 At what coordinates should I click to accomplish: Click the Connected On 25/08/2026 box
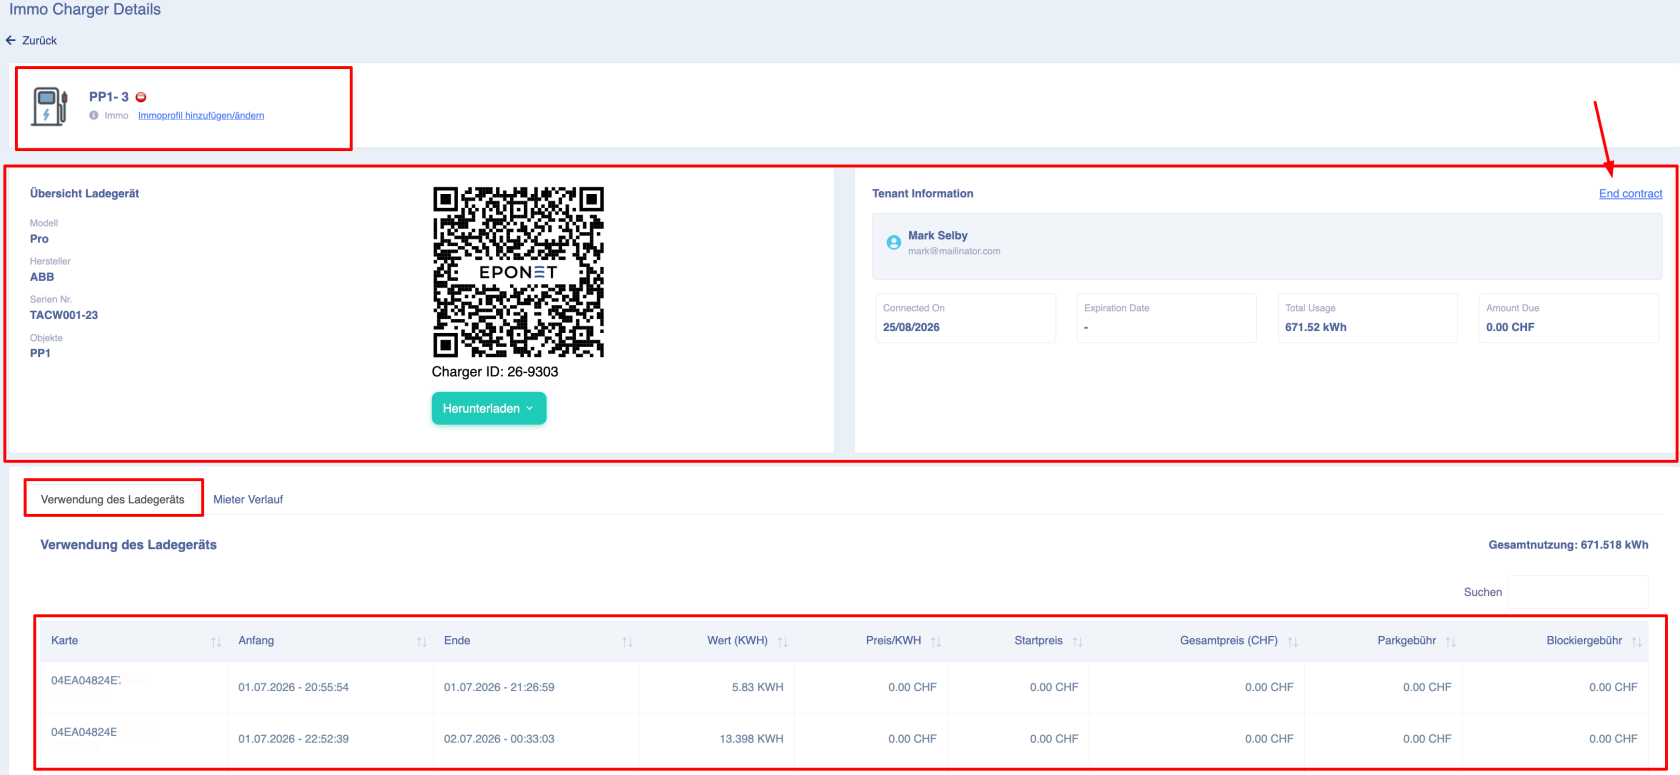click(x=965, y=318)
